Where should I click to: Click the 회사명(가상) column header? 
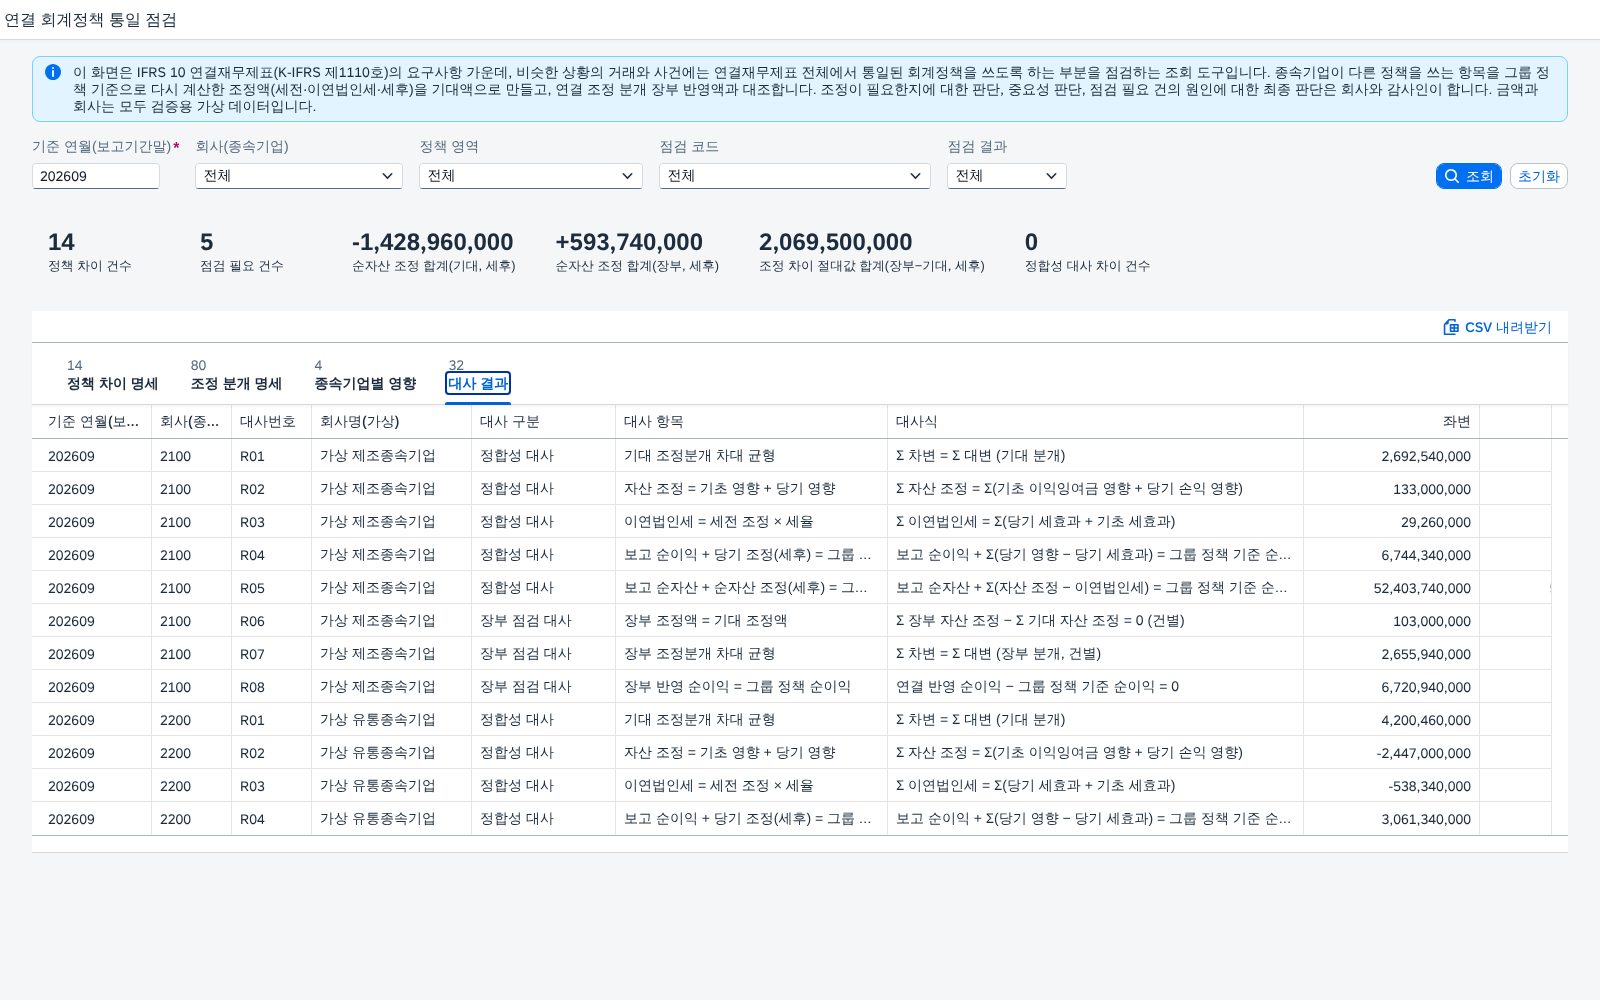point(392,422)
